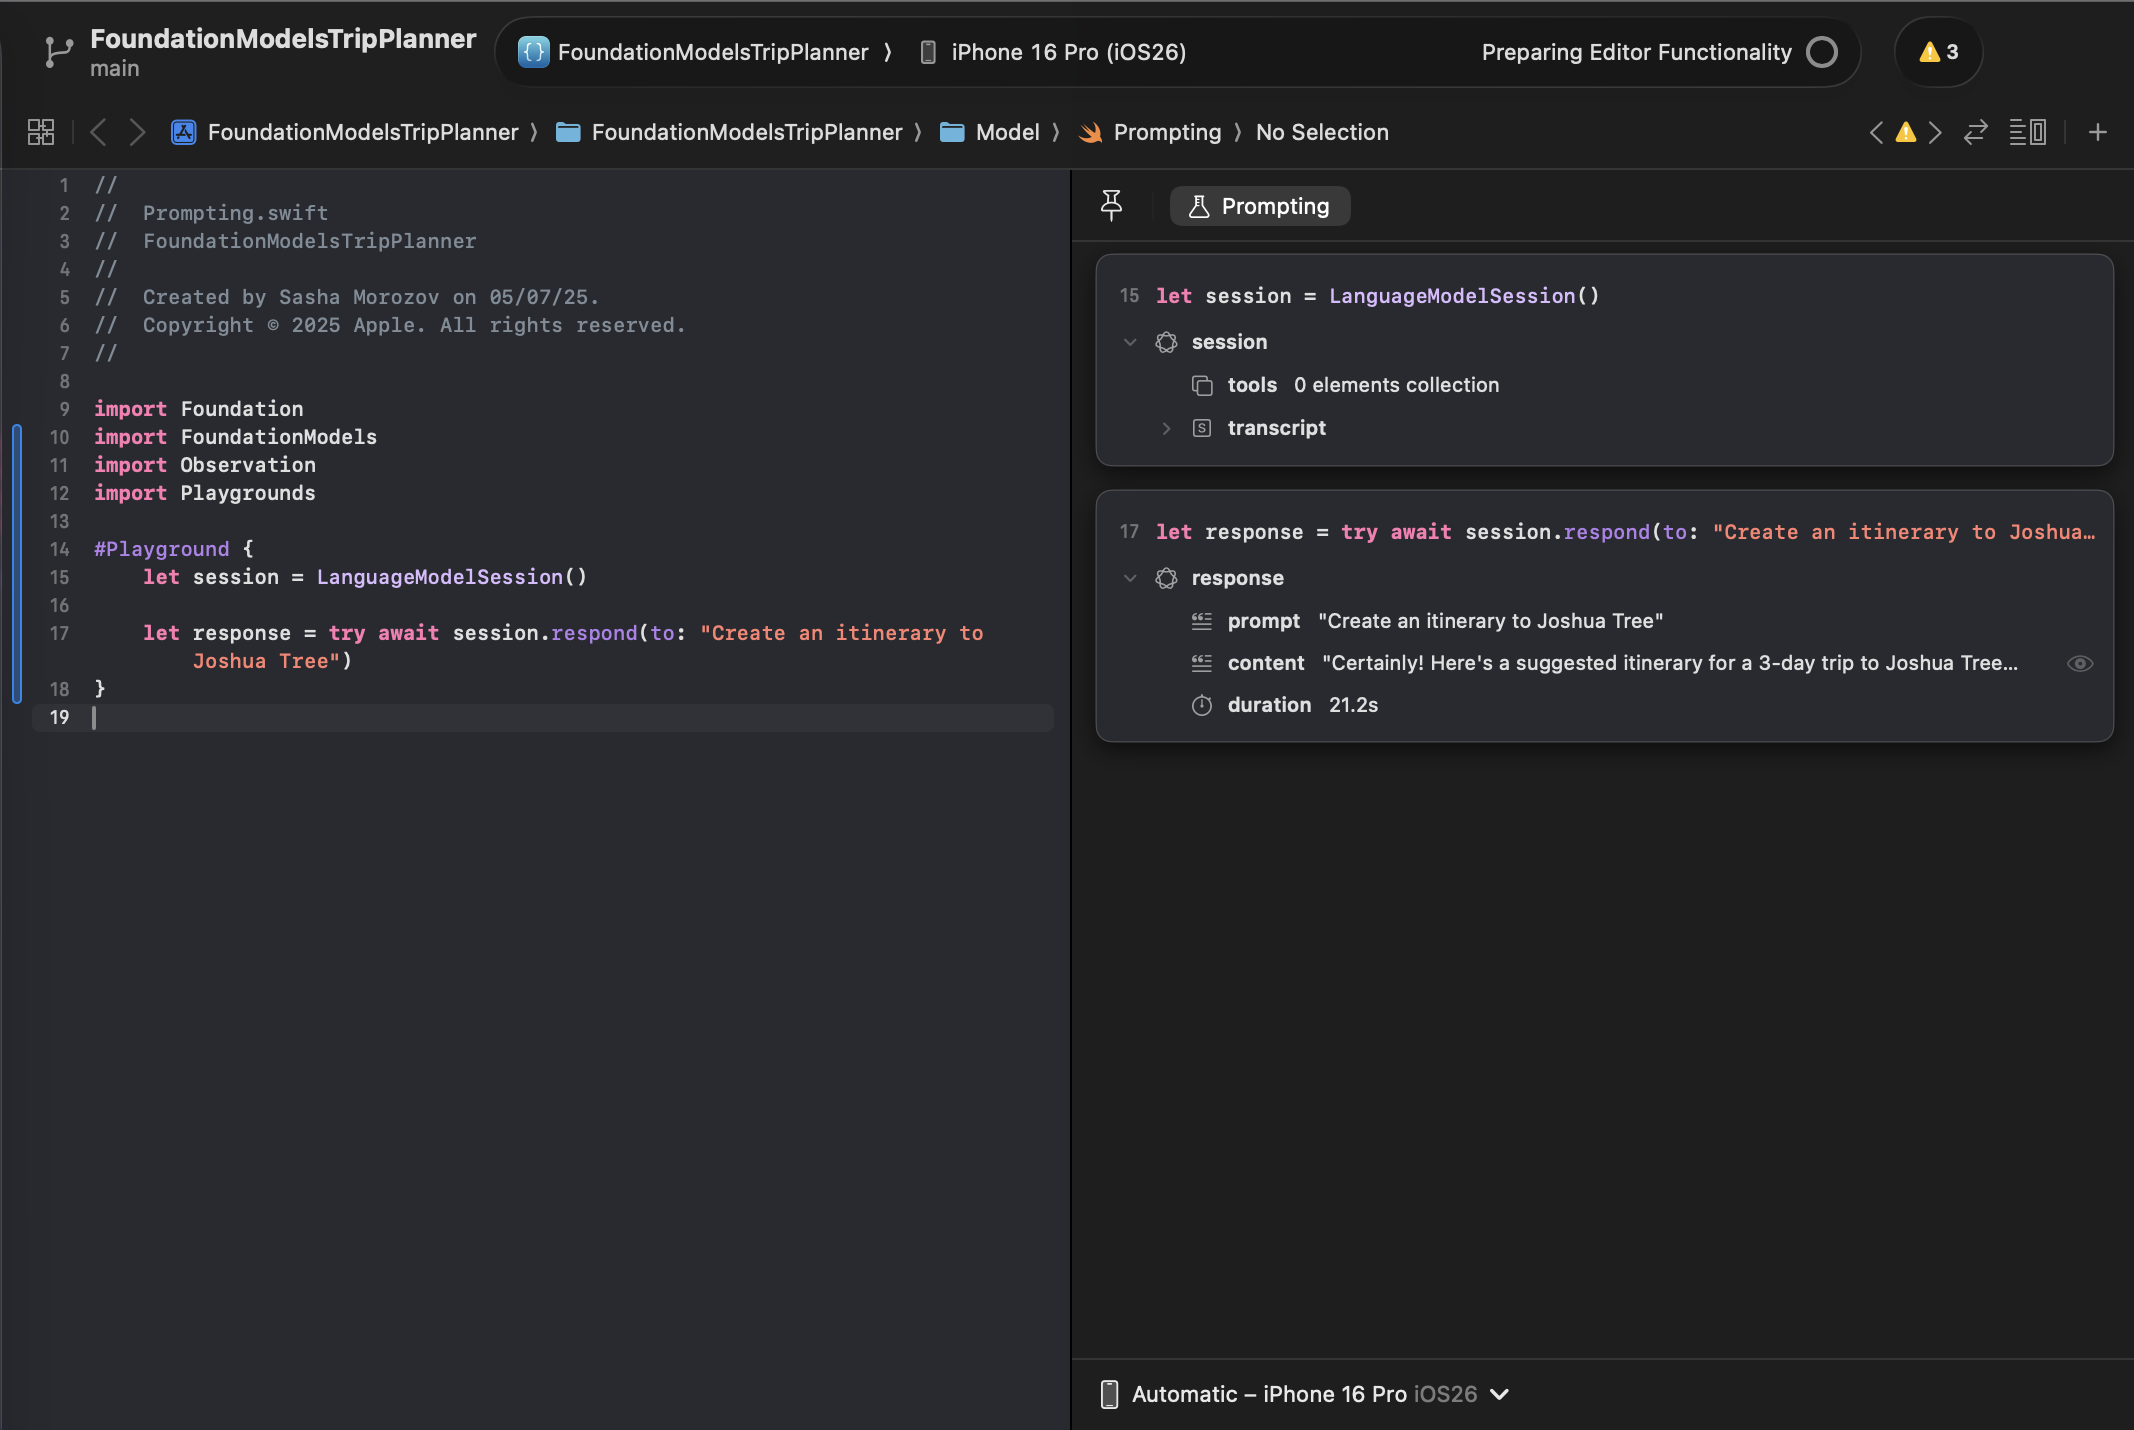Click the source control branch icon
The height and width of the screenshot is (1430, 2134).
click(x=59, y=52)
